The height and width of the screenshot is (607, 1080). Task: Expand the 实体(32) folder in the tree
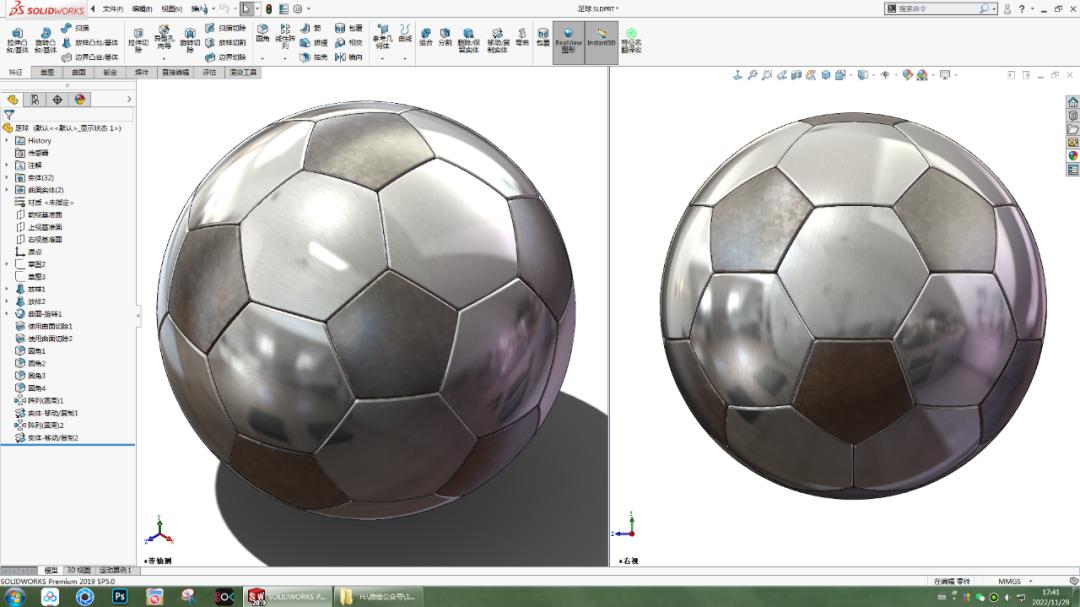click(6, 175)
